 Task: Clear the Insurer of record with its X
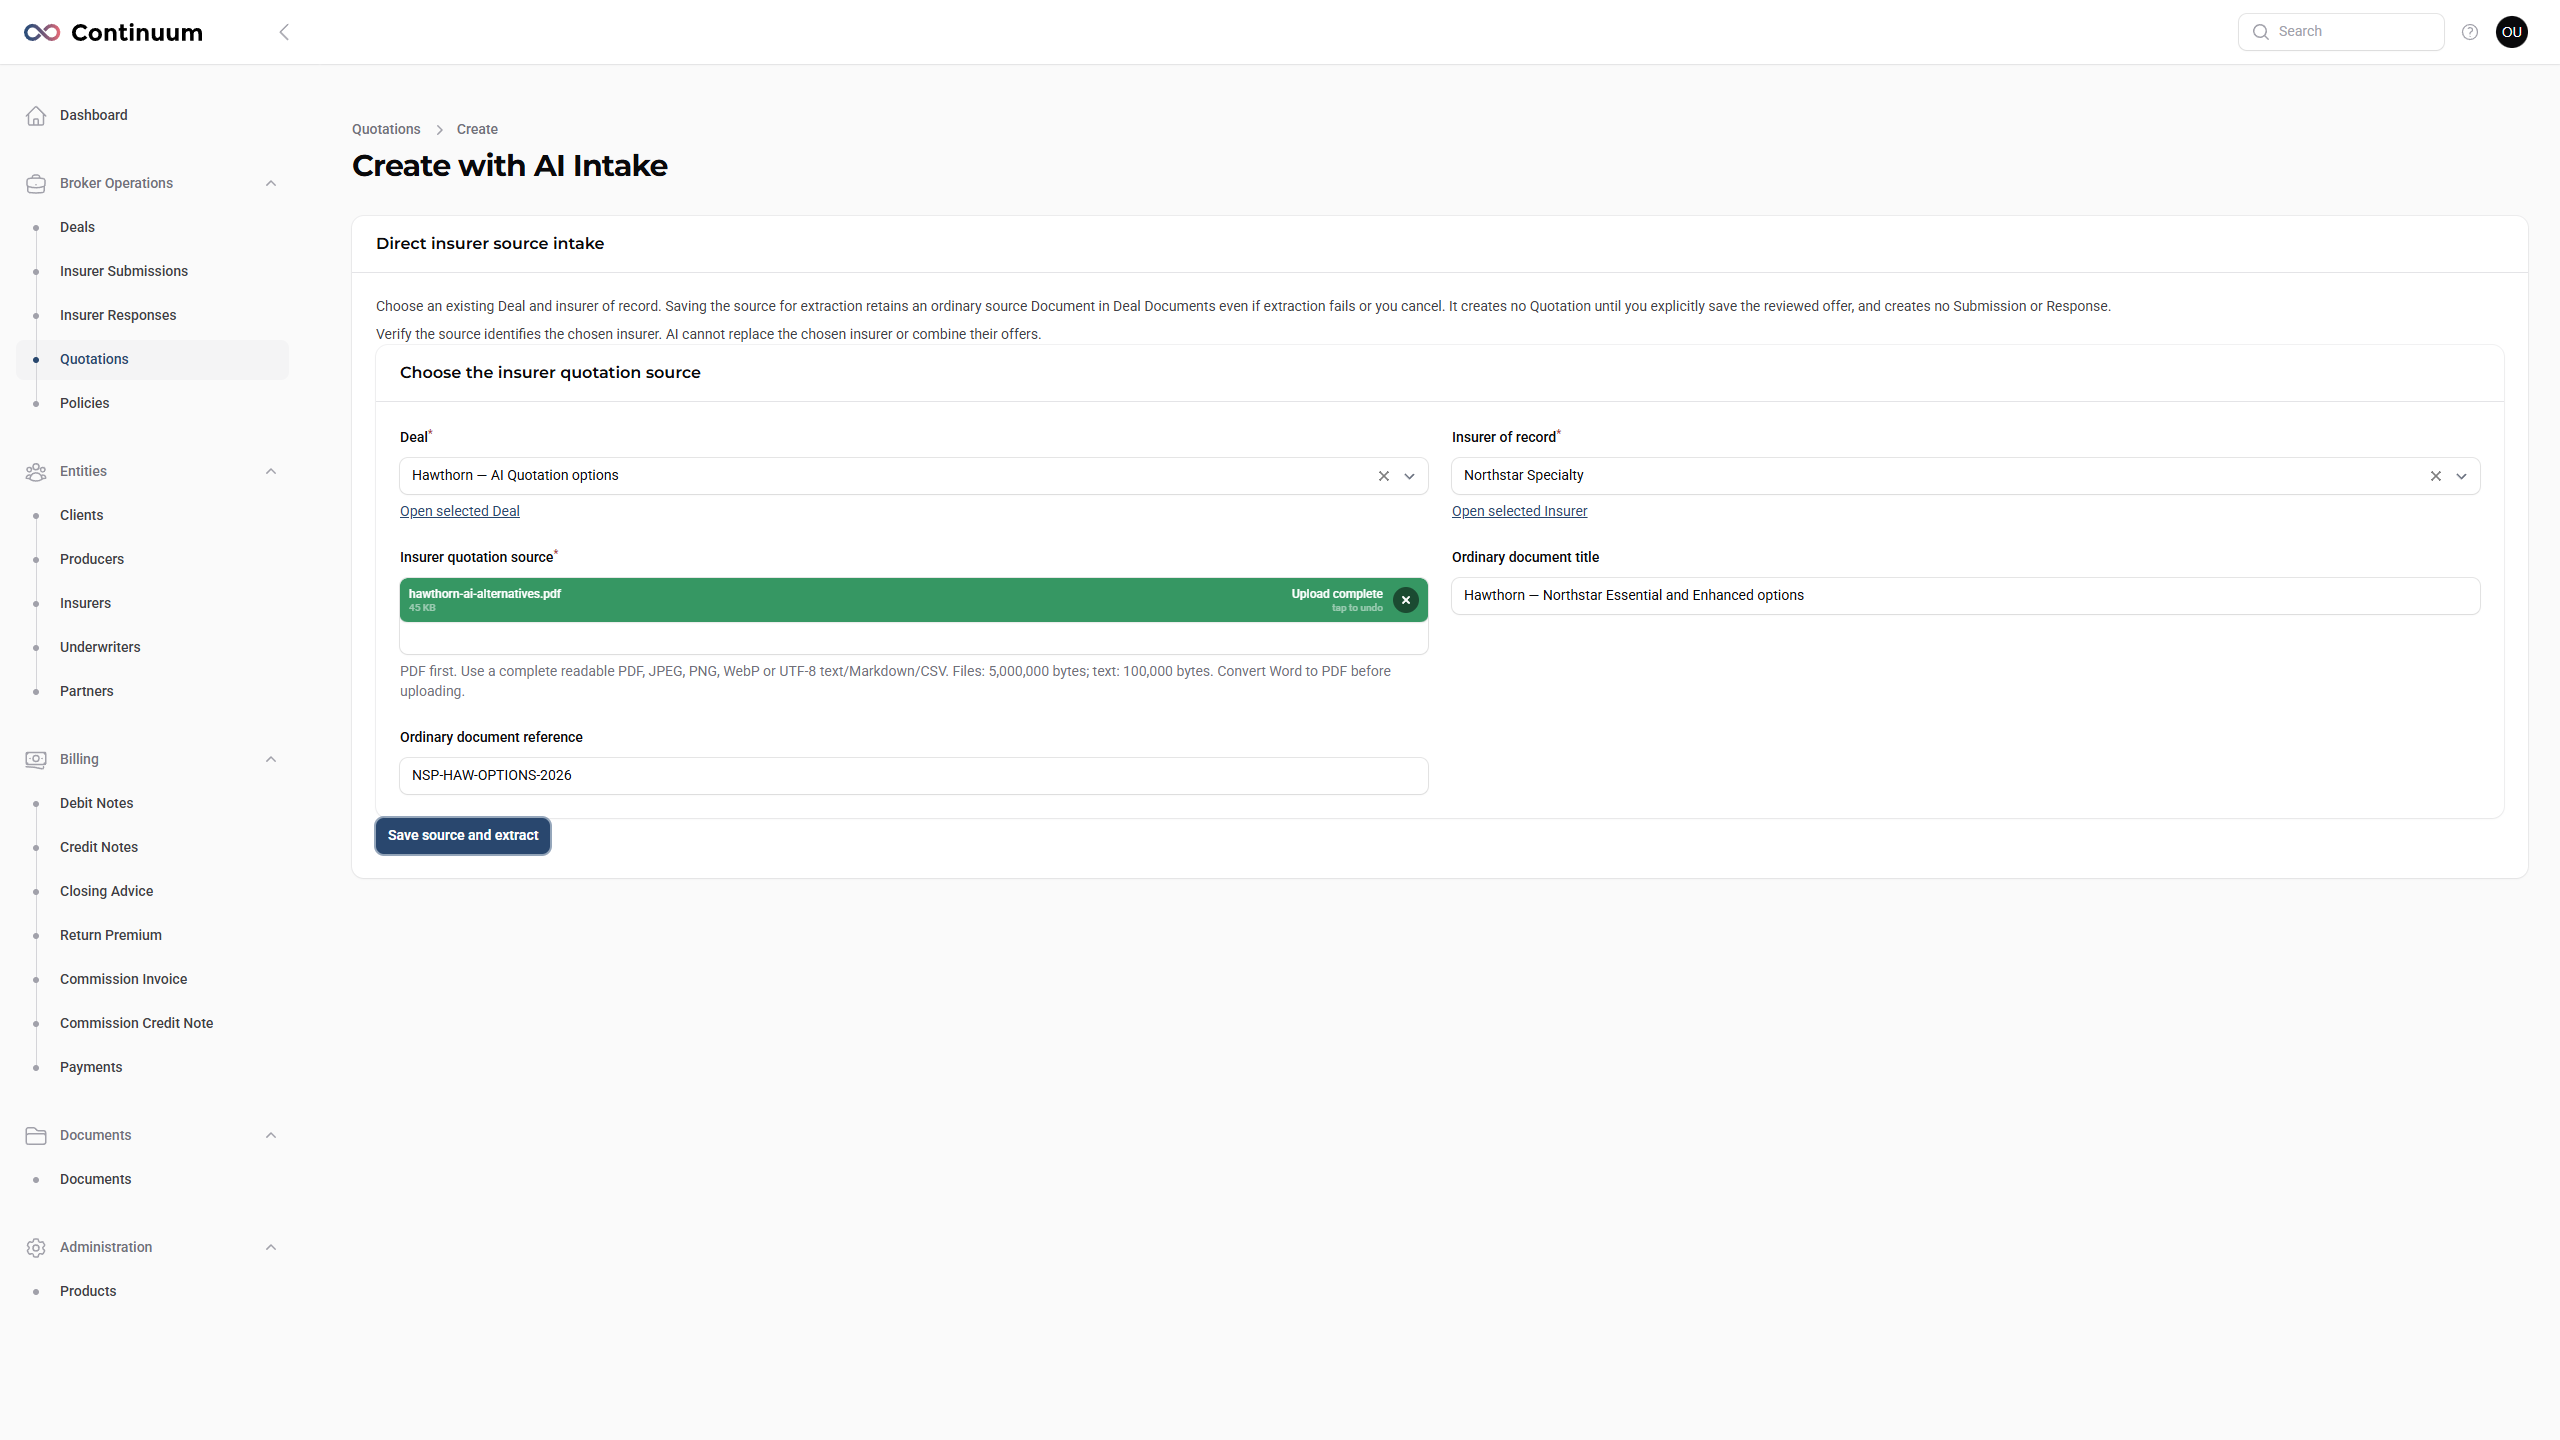2436,476
